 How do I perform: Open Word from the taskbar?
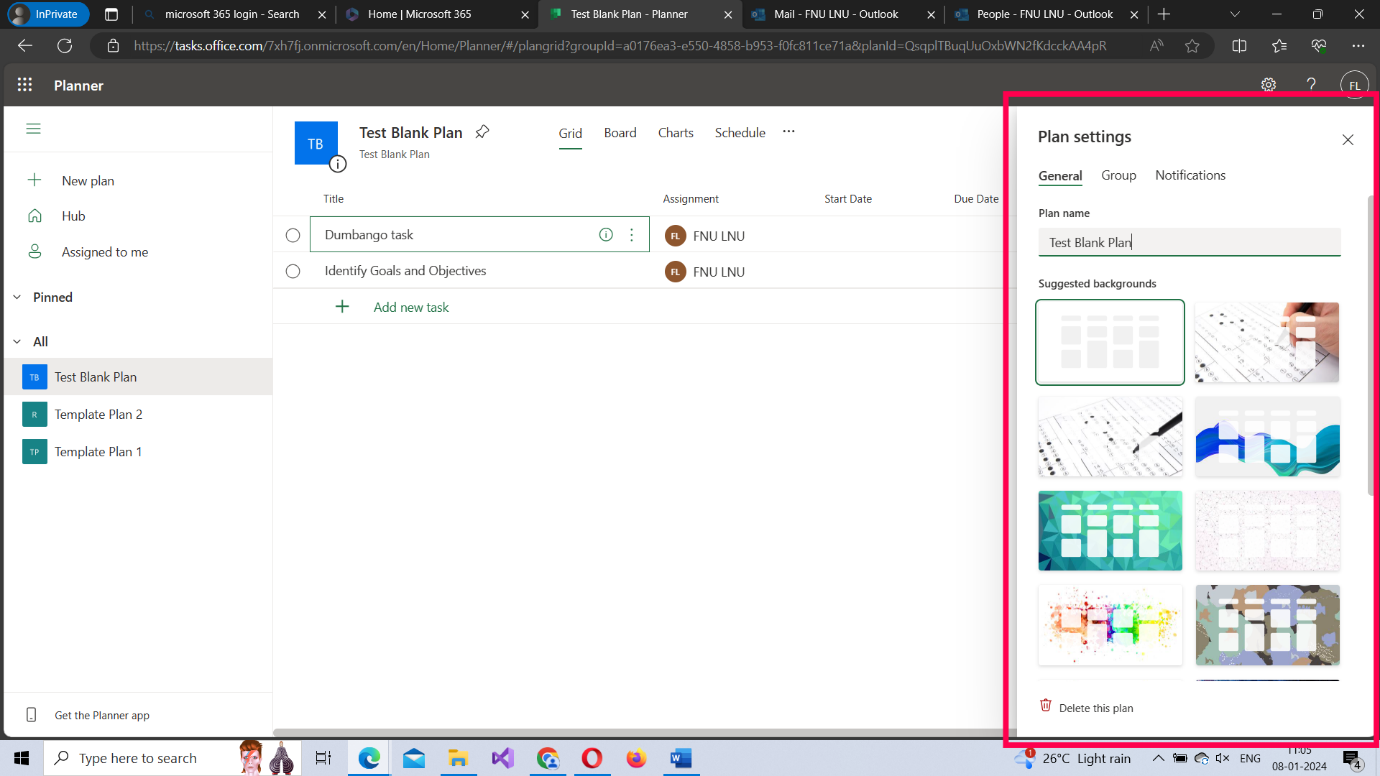681,758
